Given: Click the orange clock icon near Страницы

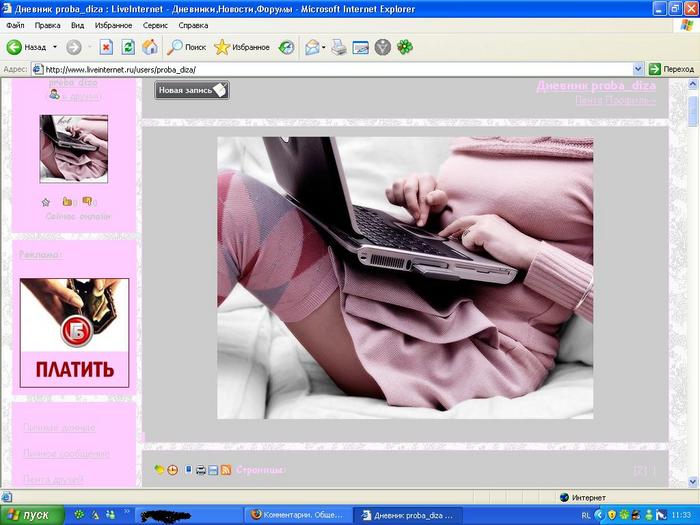Looking at the screenshot, I should coord(172,470).
